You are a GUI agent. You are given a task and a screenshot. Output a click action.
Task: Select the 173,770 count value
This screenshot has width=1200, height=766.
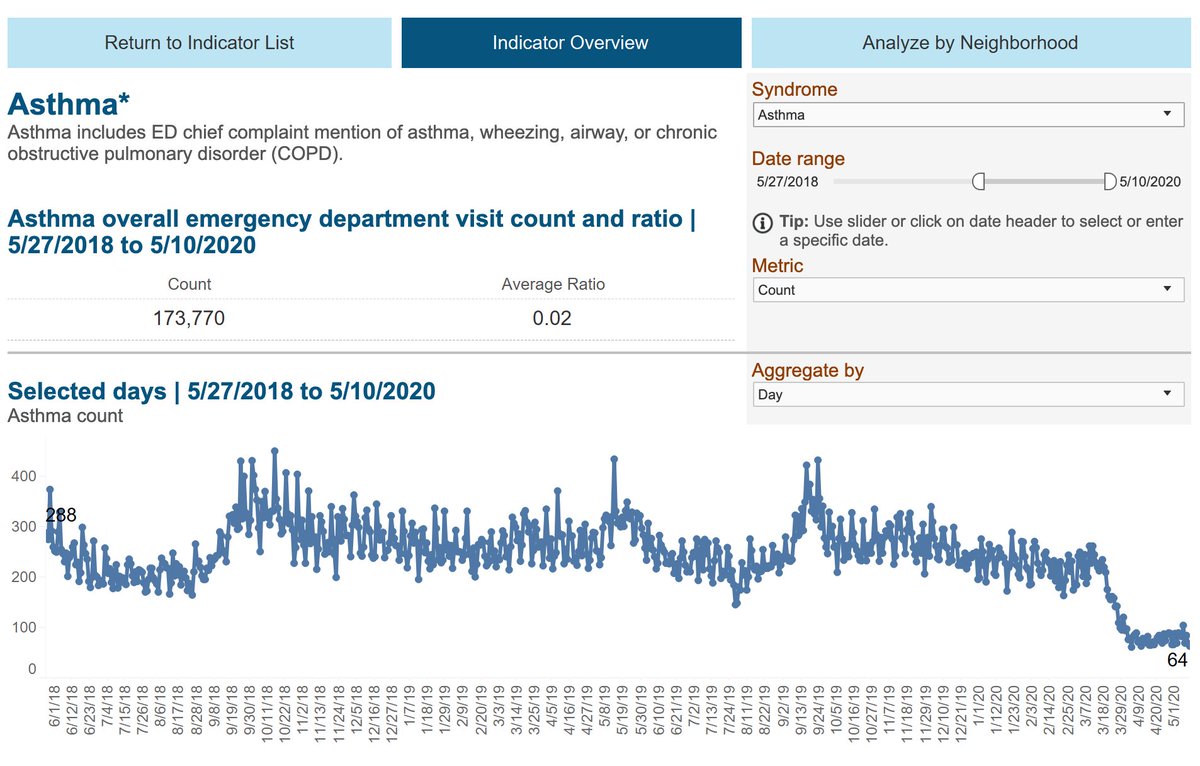click(x=189, y=319)
